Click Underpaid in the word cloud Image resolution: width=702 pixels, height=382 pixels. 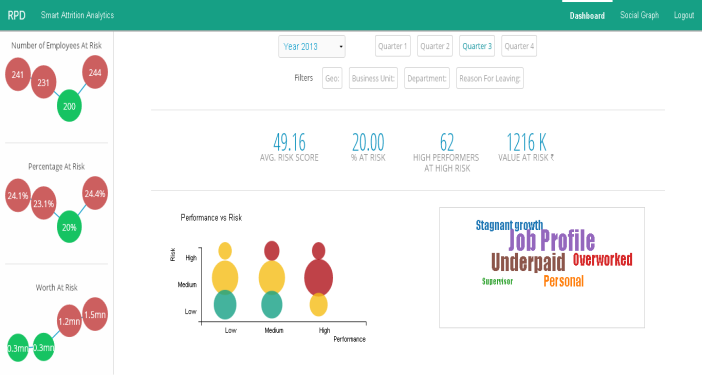[528, 262]
